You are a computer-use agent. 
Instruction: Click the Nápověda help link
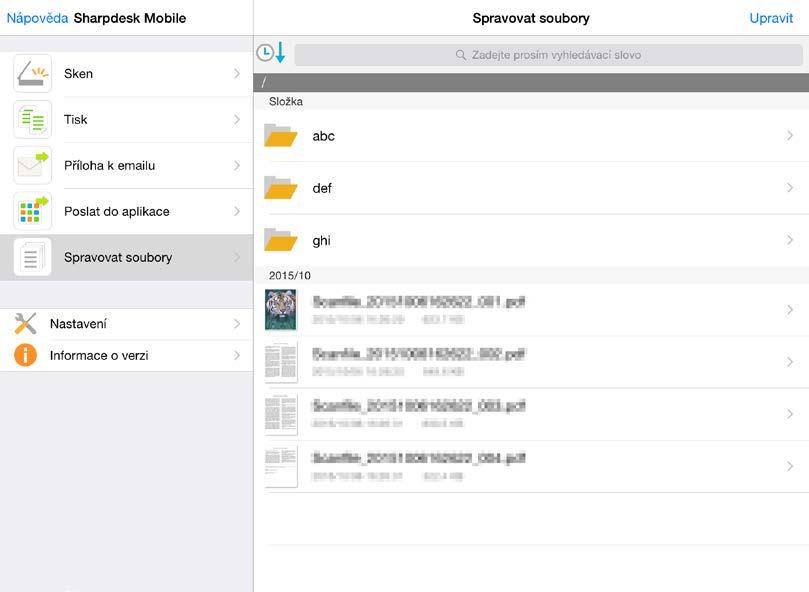pos(37,18)
